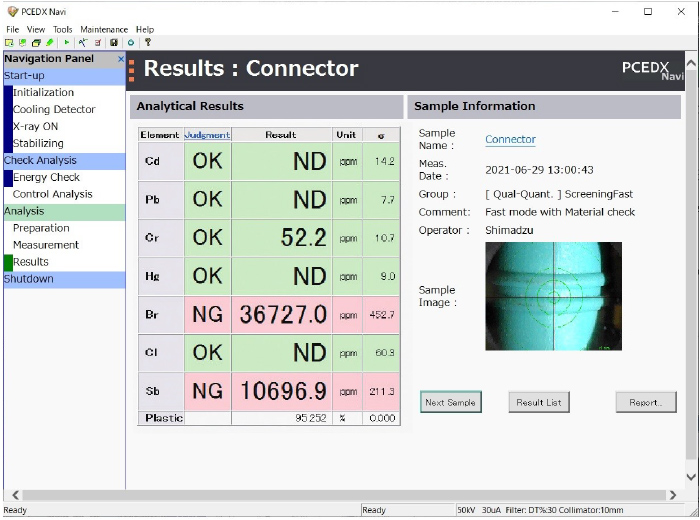Click the teal circular refresh toolbar icon
This screenshot has height=520, width=700.
[x=131, y=42]
